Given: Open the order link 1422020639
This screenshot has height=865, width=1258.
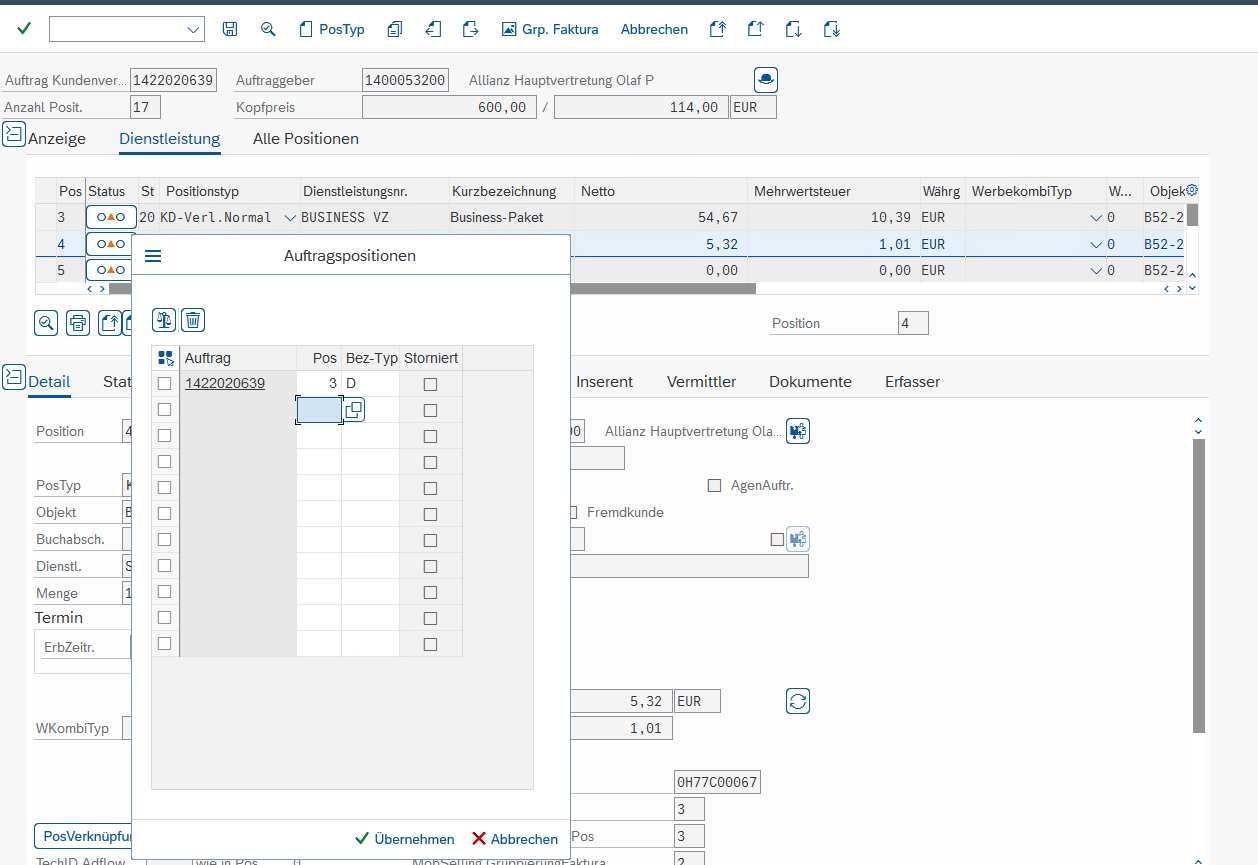Looking at the screenshot, I should click(225, 383).
